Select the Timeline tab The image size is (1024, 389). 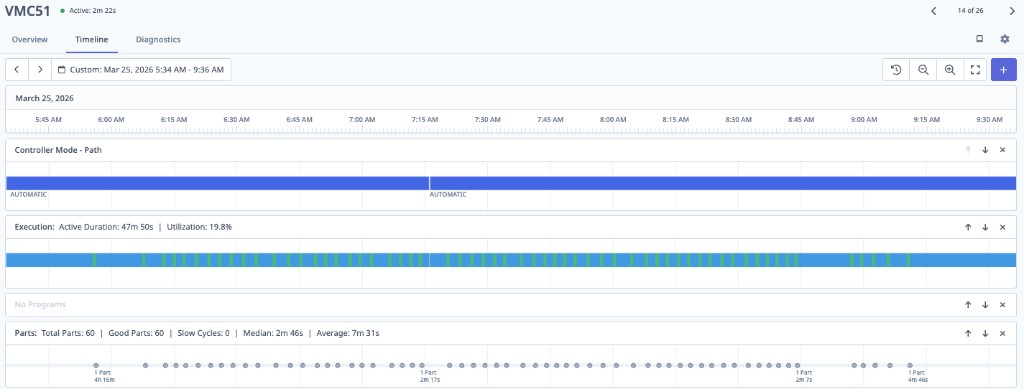tap(91, 40)
